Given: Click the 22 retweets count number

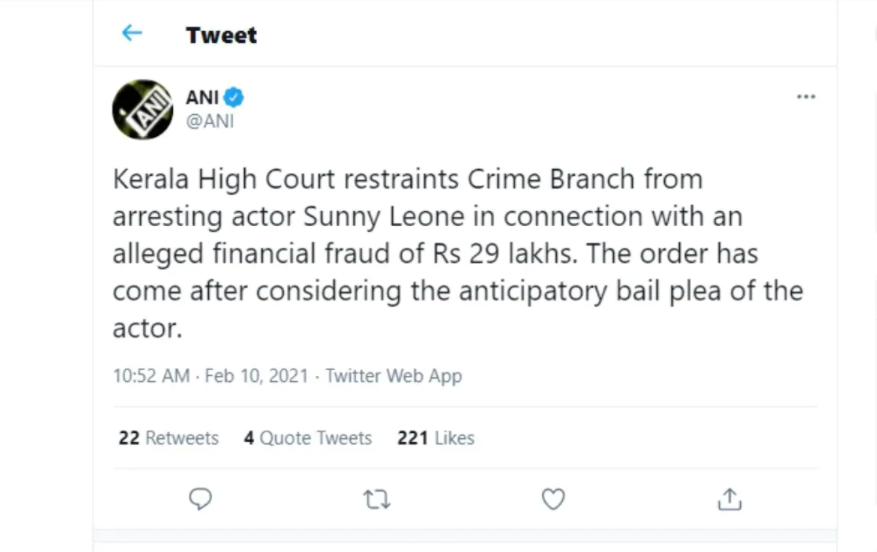Looking at the screenshot, I should click(129, 438).
